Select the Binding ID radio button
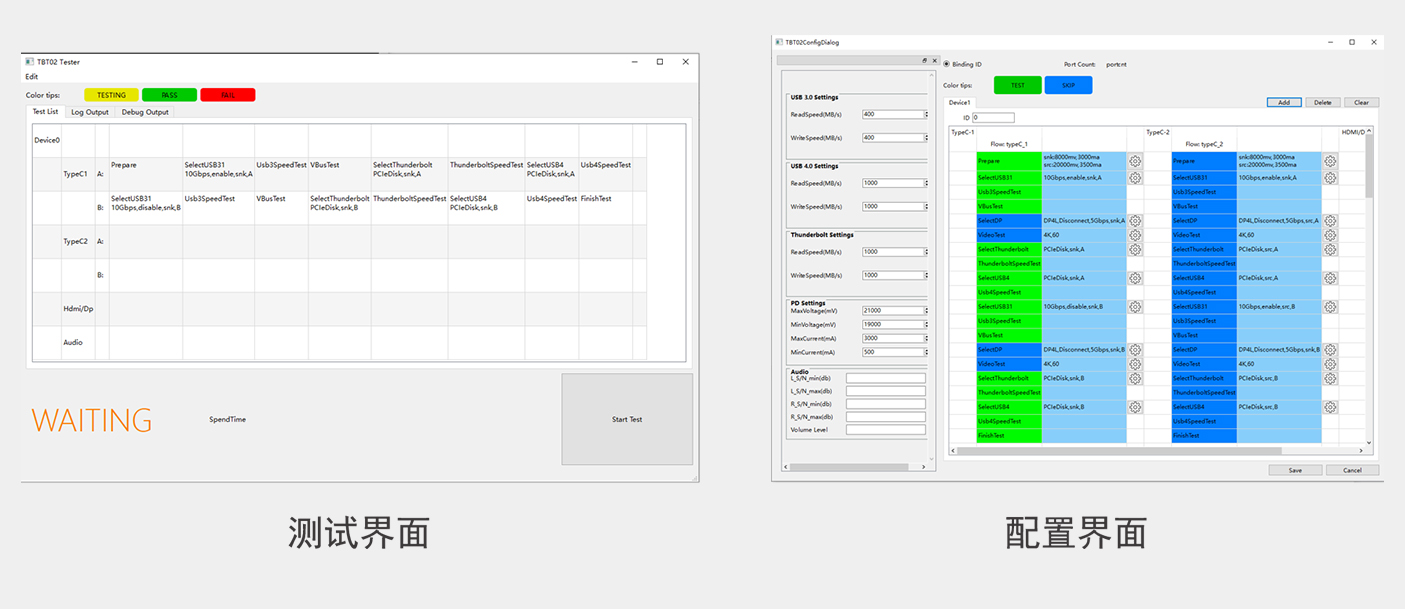1405x609 pixels. (947, 64)
